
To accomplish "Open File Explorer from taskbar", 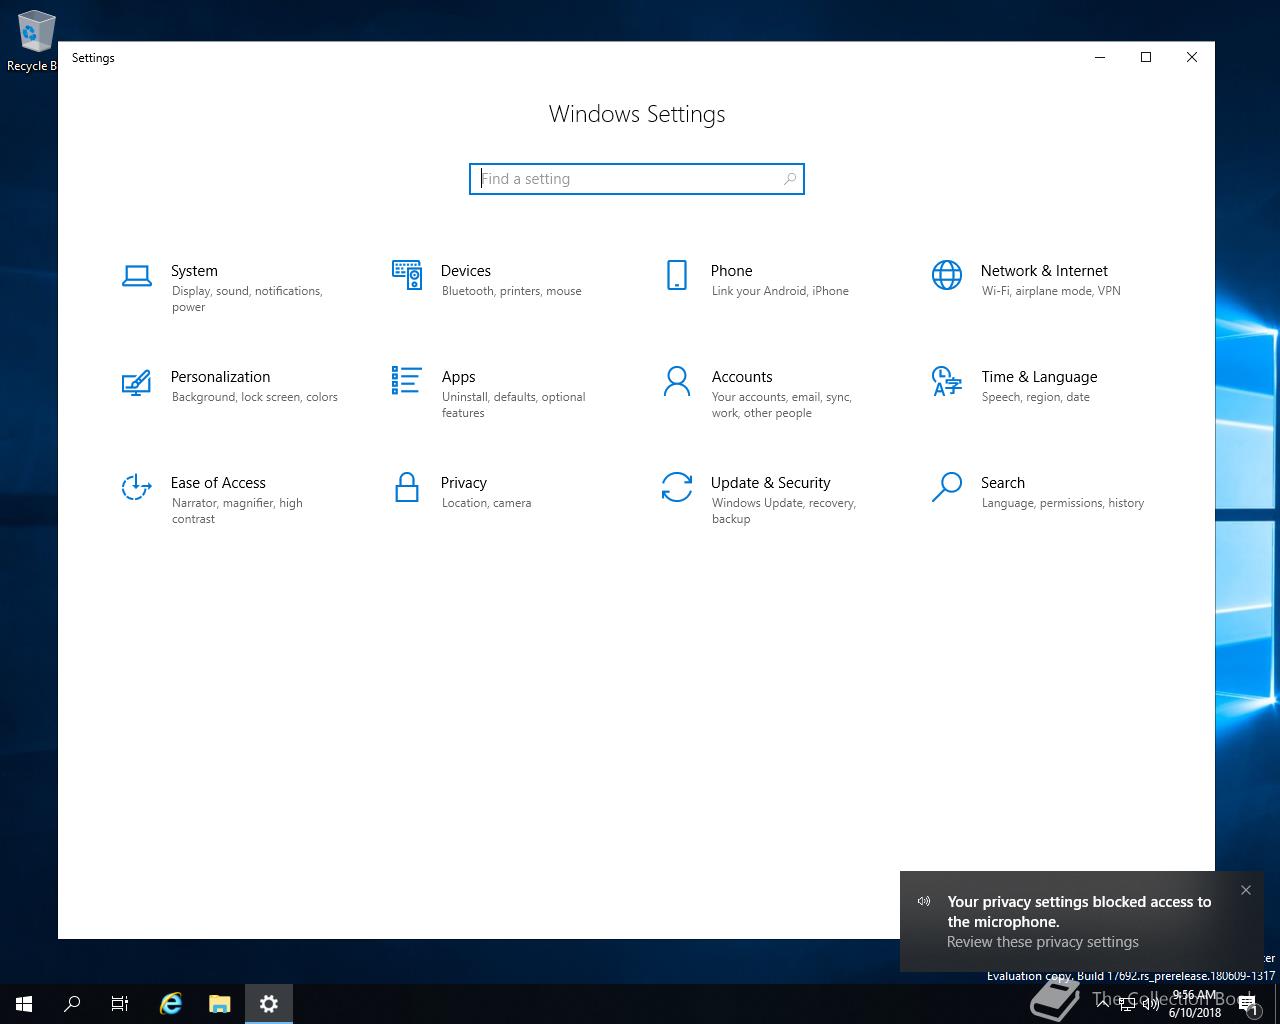I will pyautogui.click(x=220, y=1004).
